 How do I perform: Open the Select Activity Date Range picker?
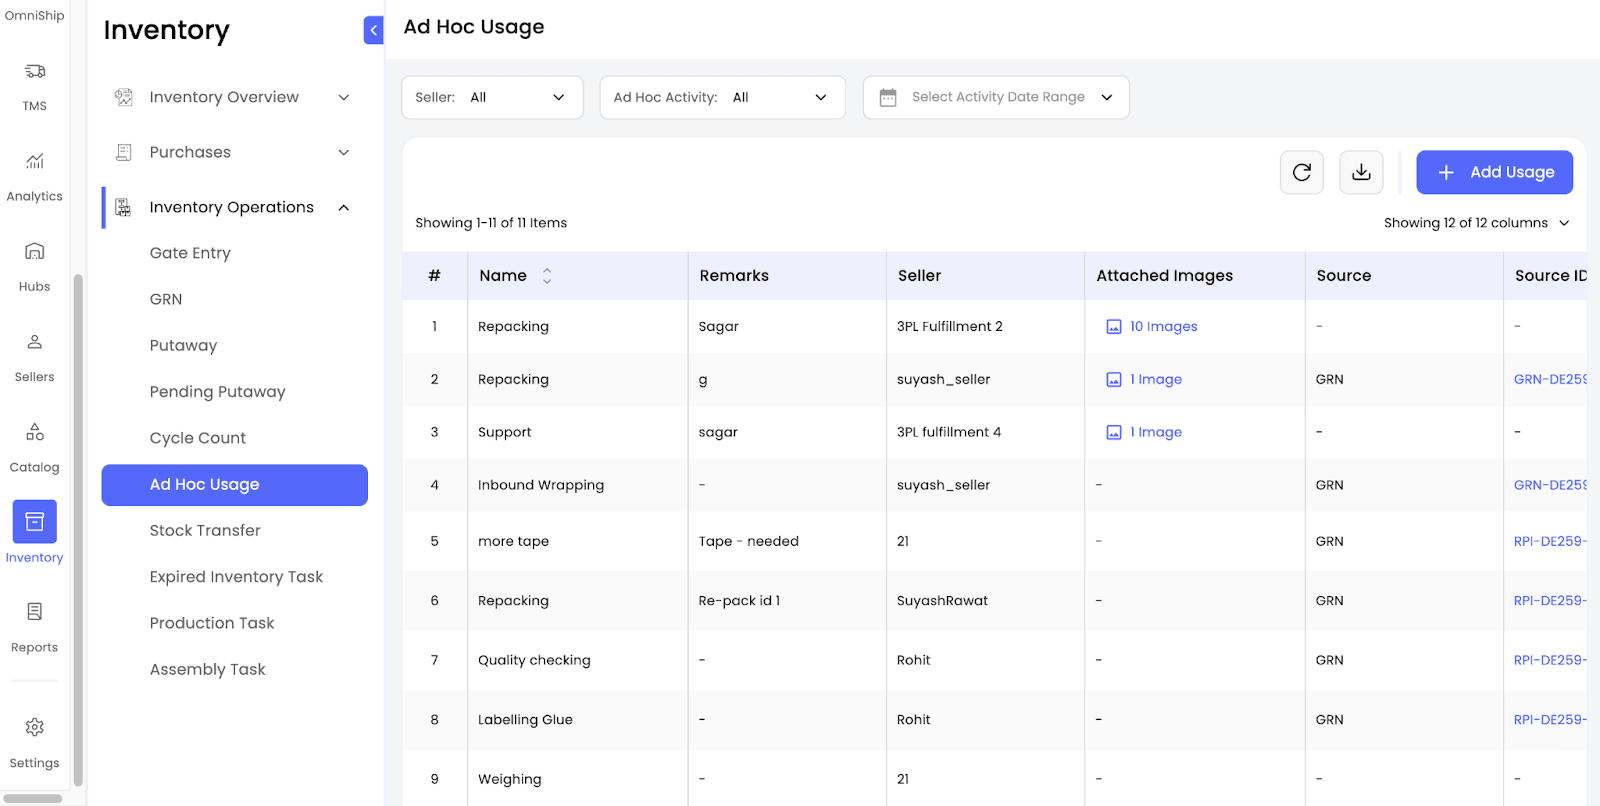click(x=996, y=98)
